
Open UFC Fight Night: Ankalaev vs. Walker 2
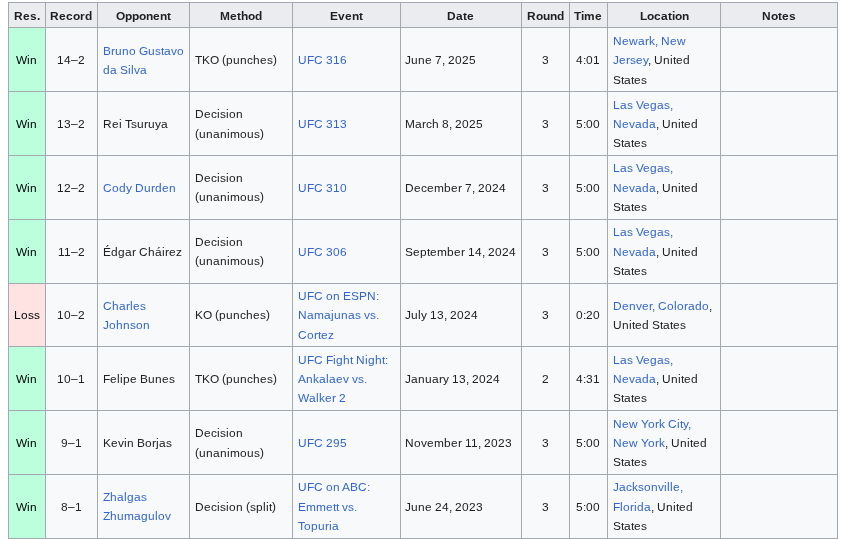[343, 379]
